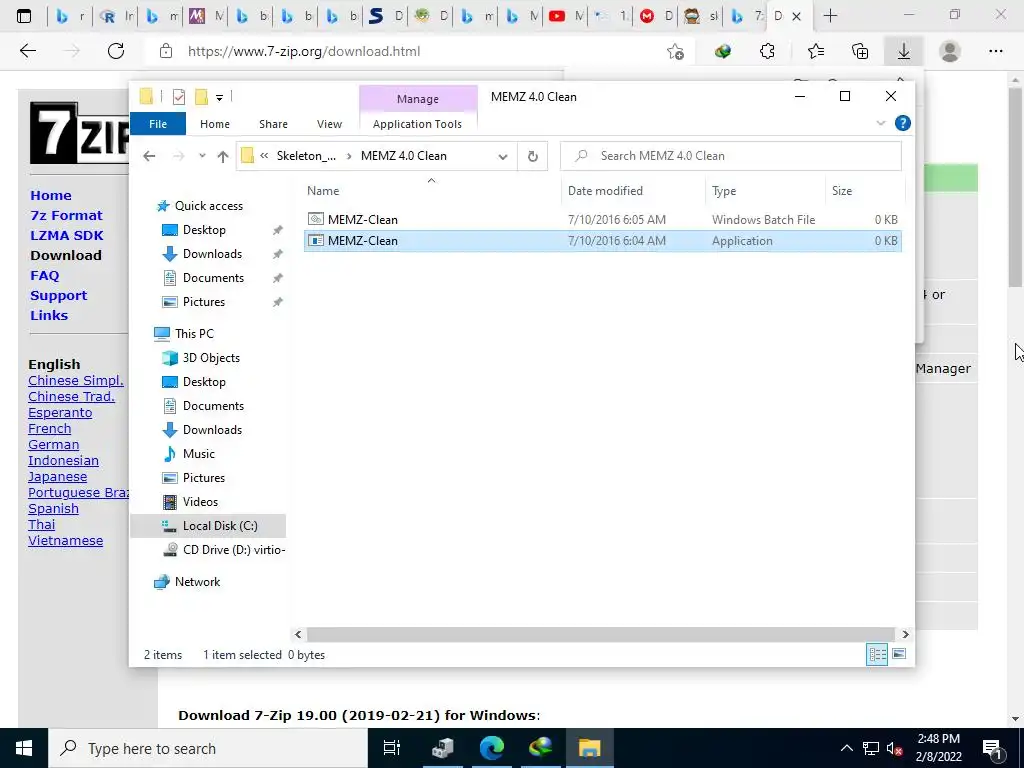Reload the 7-zip page in Edge
The height and width of the screenshot is (768, 1024).
pos(116,51)
